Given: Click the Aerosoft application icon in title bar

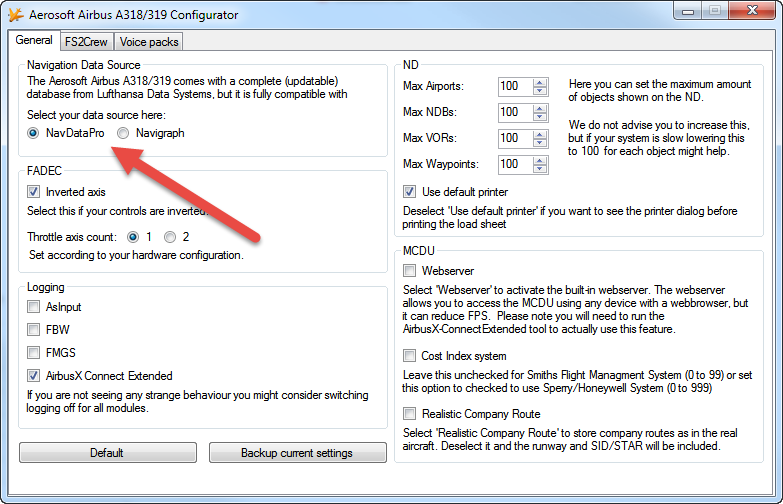Looking at the screenshot, I should tap(16, 15).
